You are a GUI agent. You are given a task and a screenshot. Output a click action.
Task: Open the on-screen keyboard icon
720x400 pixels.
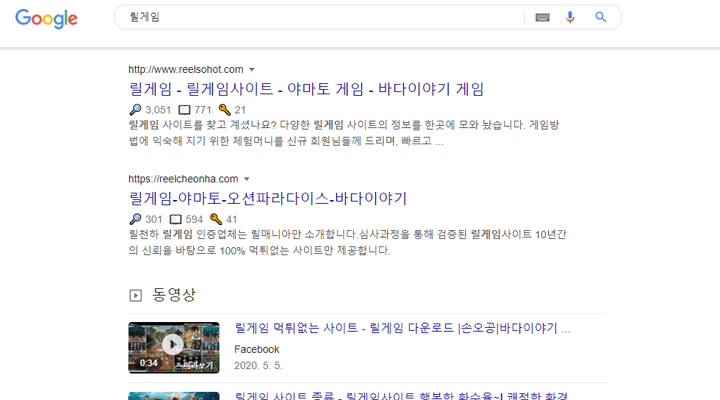[x=542, y=17]
